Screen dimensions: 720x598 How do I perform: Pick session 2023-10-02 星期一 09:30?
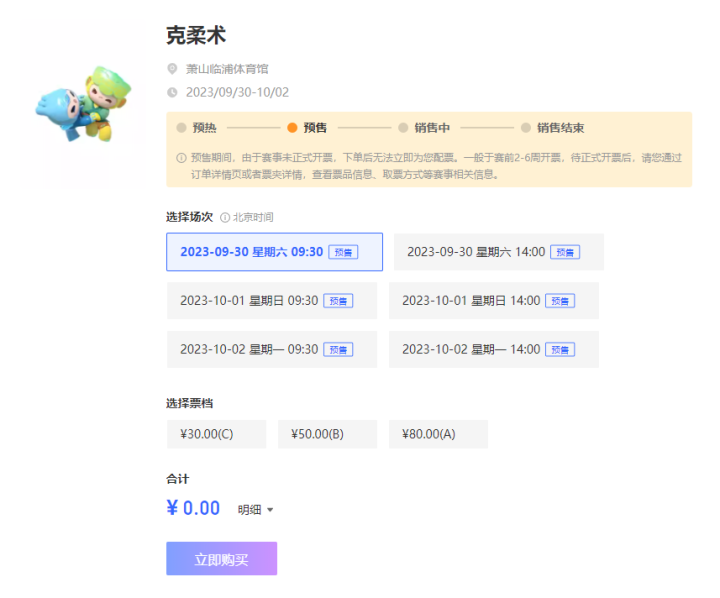271,349
